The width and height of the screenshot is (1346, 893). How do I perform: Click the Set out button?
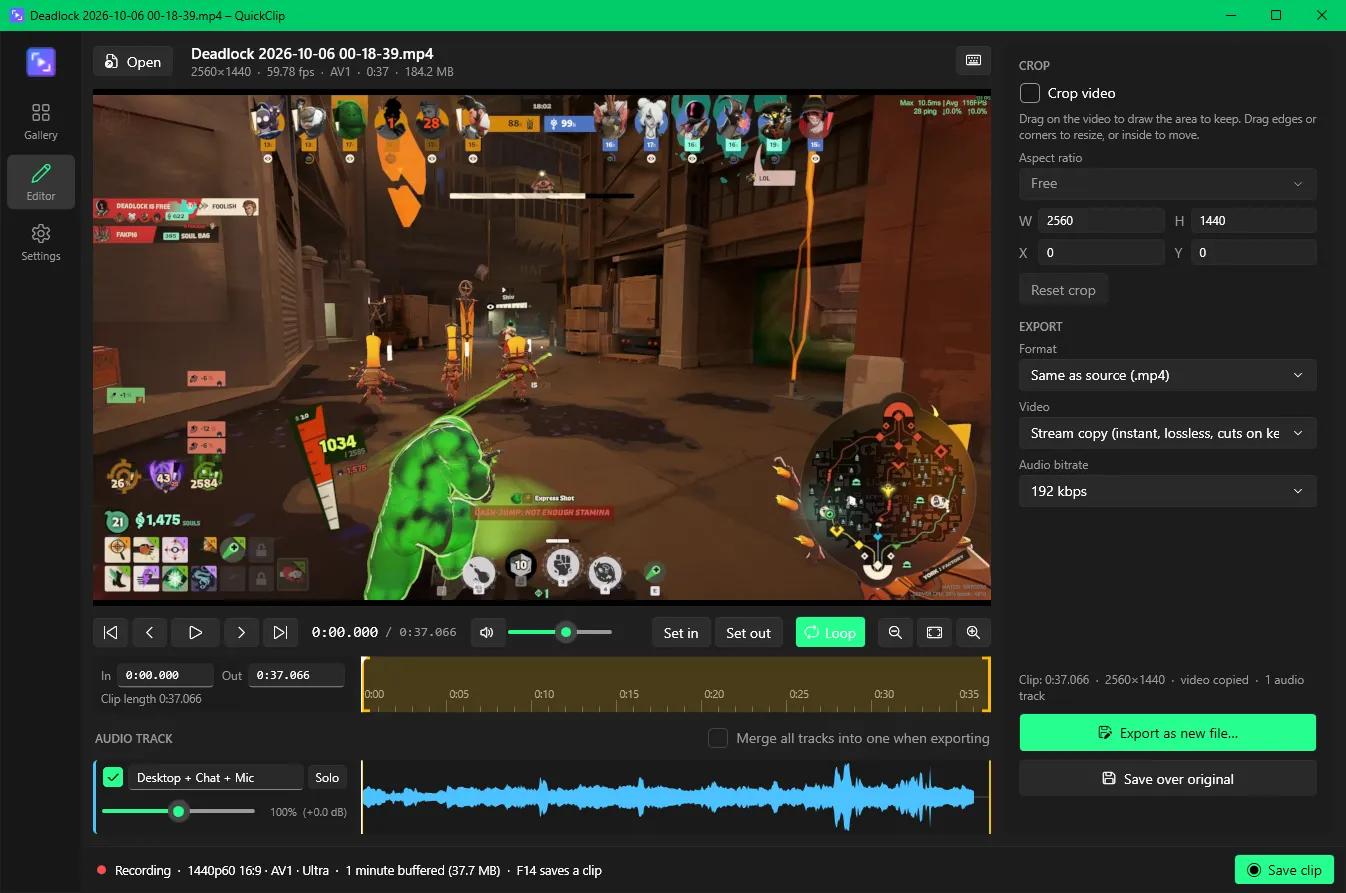(x=748, y=632)
